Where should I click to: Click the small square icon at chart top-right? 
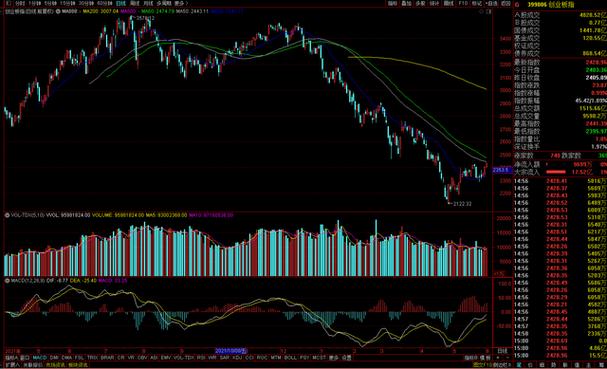489,12
